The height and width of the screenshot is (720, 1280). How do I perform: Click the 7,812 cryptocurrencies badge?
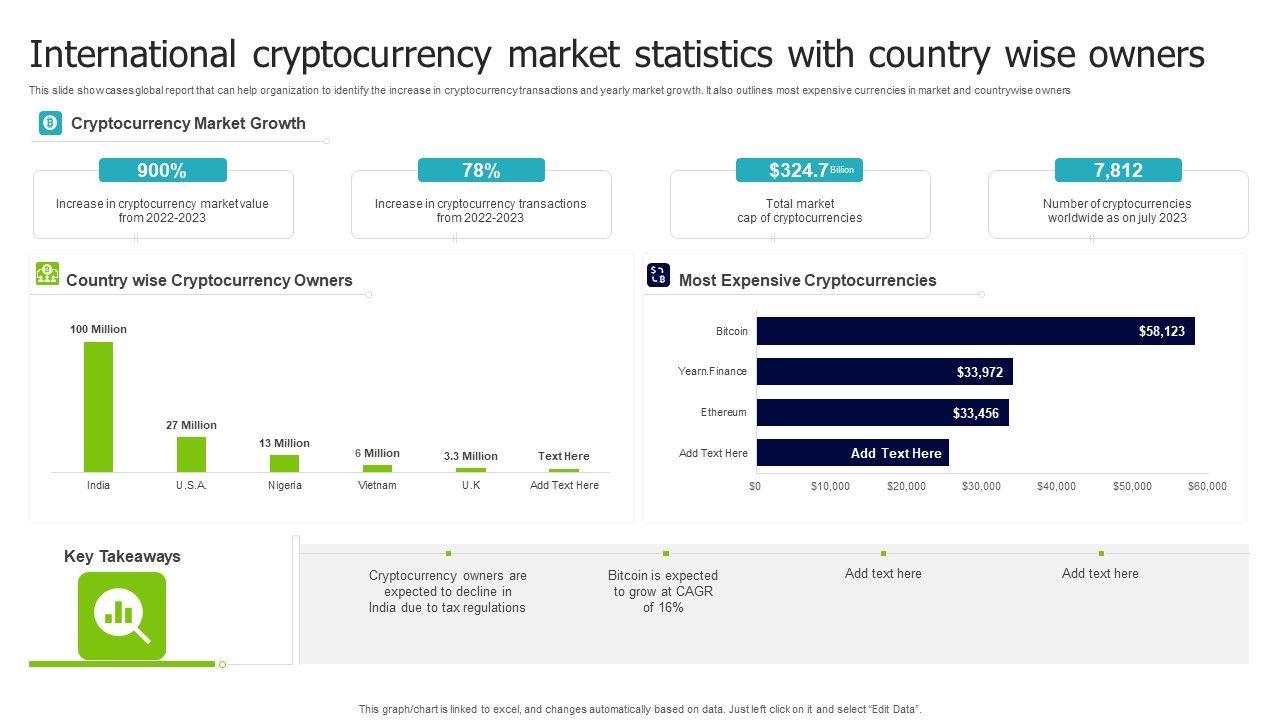pyautogui.click(x=1118, y=170)
